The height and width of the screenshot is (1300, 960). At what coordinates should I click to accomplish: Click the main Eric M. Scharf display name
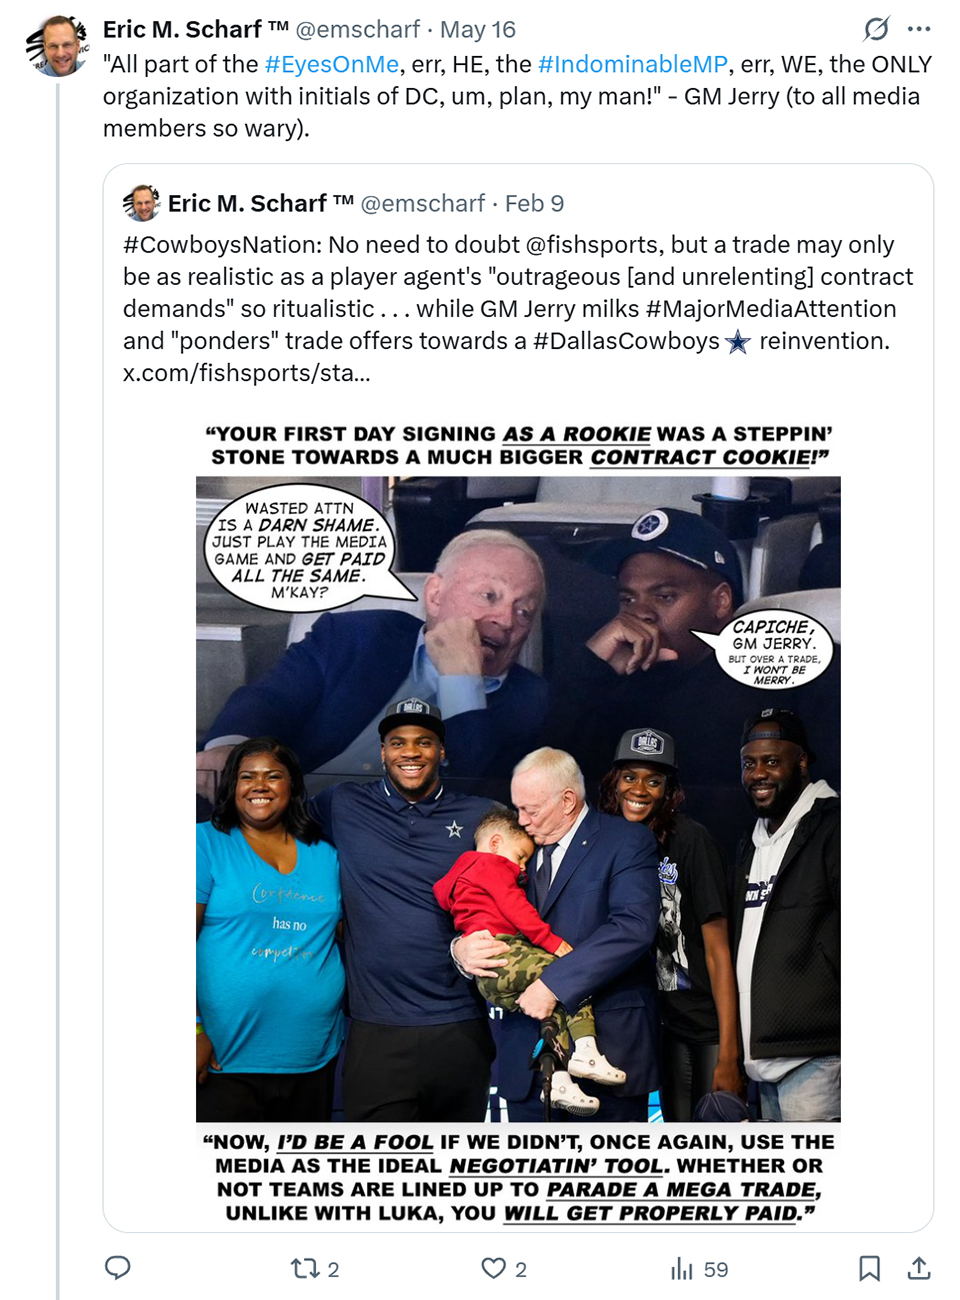(192, 30)
